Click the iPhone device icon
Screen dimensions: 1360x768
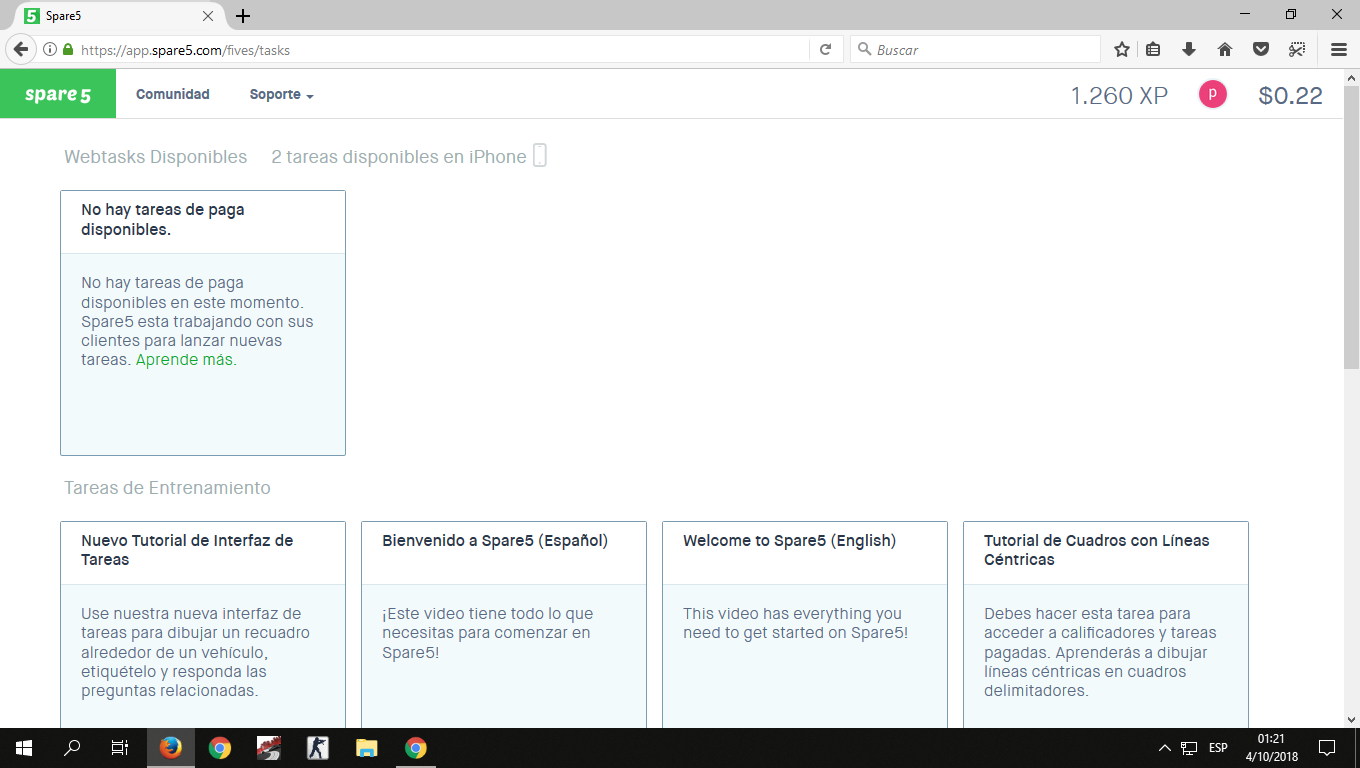click(x=539, y=156)
